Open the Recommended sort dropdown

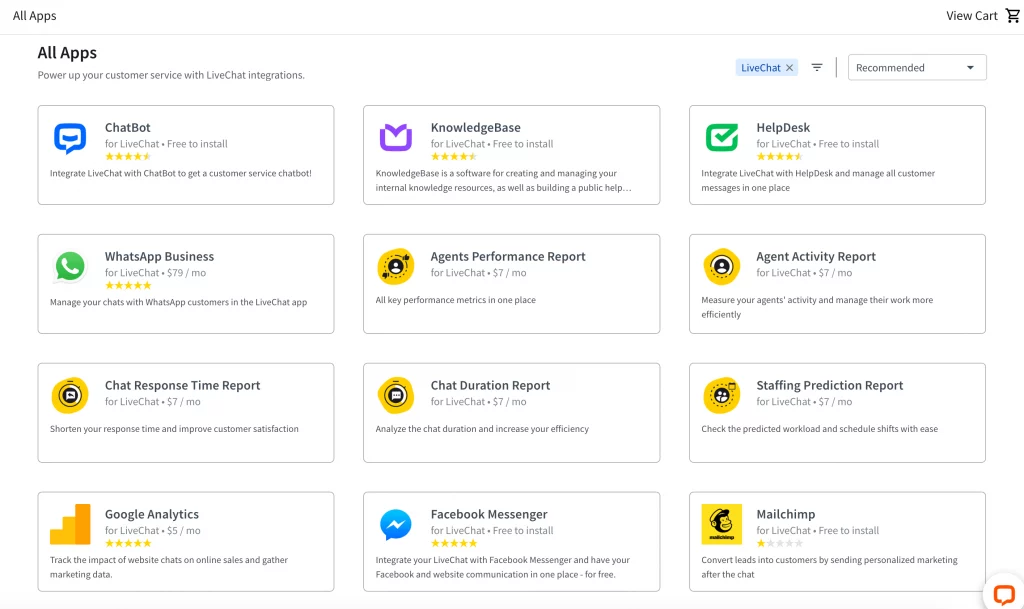pos(917,67)
